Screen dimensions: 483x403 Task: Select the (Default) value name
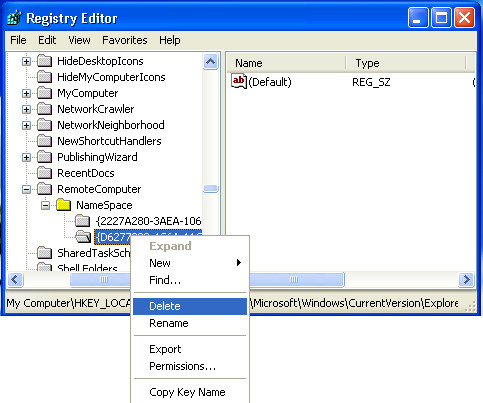[270, 82]
